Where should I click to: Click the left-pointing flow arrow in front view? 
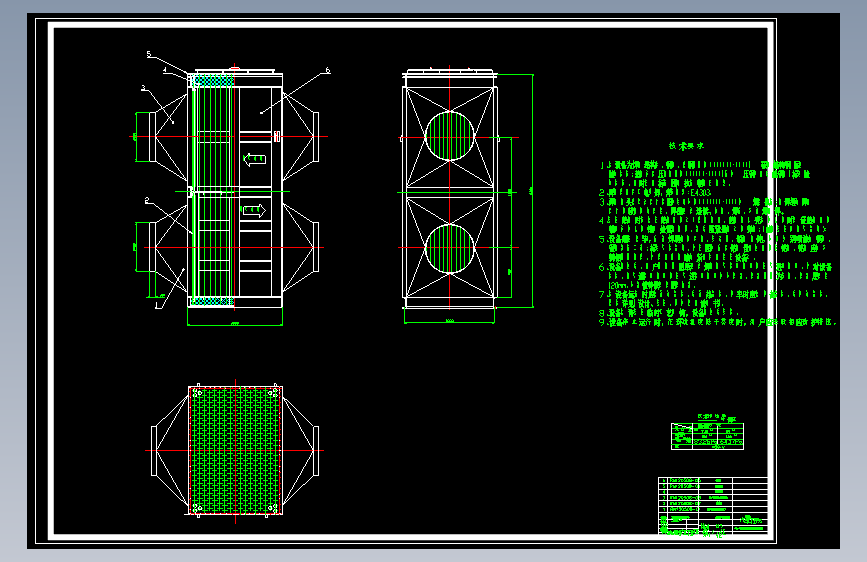point(254,160)
